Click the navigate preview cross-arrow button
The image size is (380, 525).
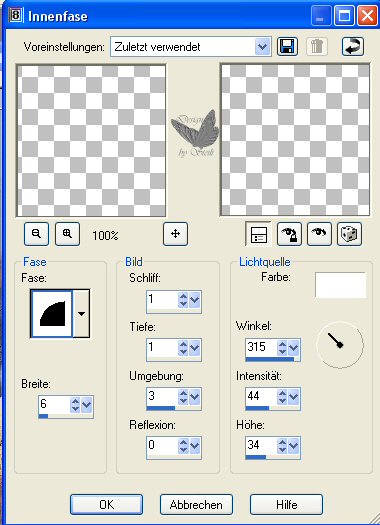[x=175, y=234]
